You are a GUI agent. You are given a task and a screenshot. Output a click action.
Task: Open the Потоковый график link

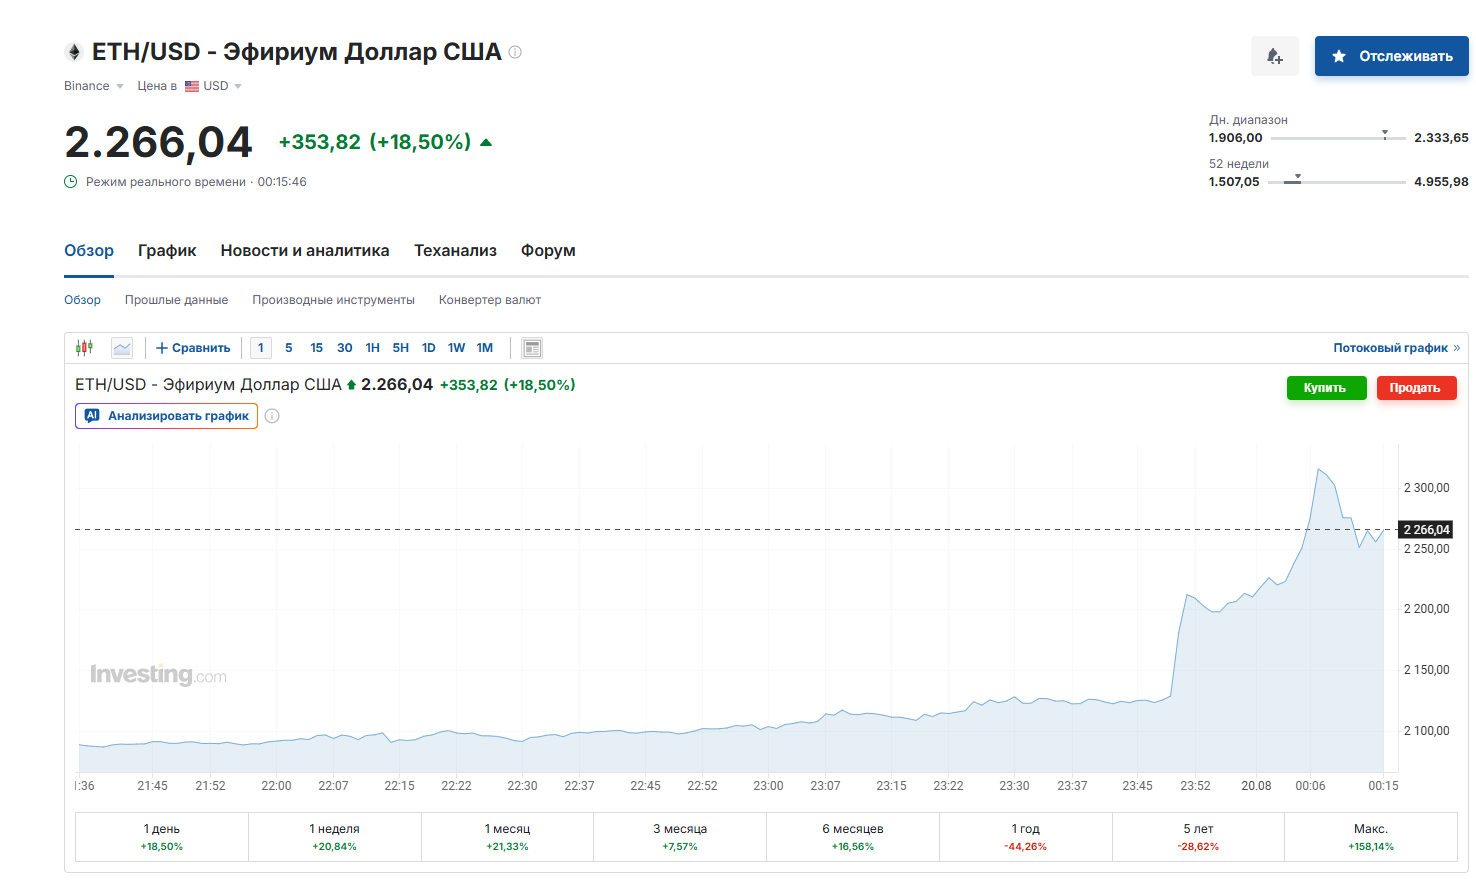click(x=1396, y=348)
